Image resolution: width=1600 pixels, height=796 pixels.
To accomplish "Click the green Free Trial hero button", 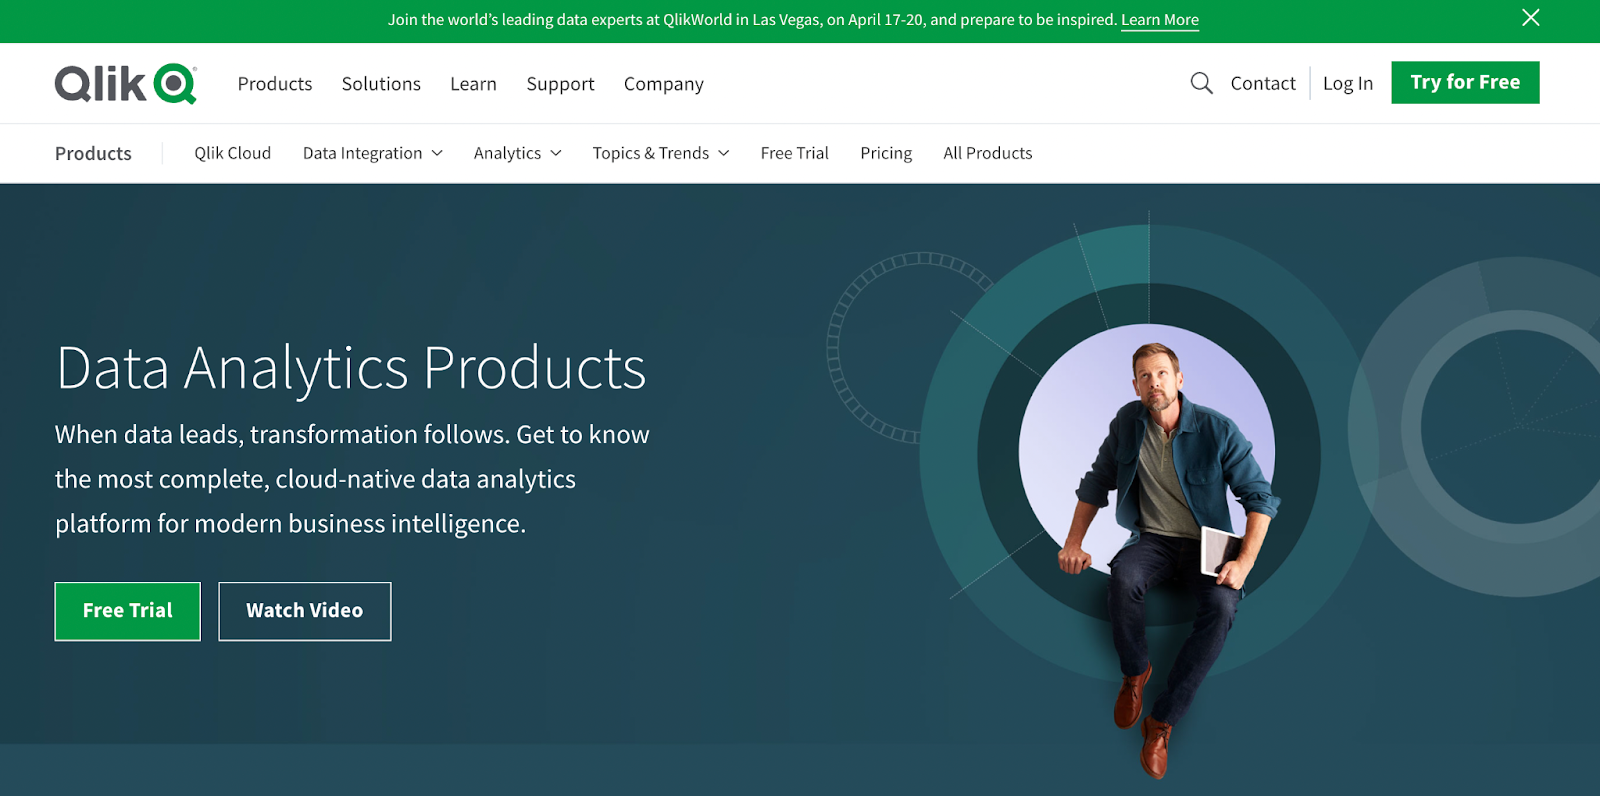I will point(128,611).
